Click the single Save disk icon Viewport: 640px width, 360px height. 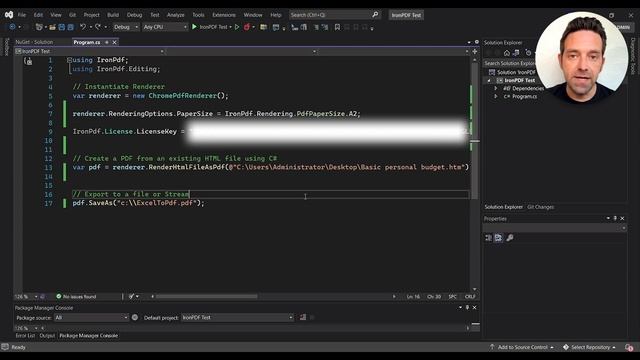[62, 27]
